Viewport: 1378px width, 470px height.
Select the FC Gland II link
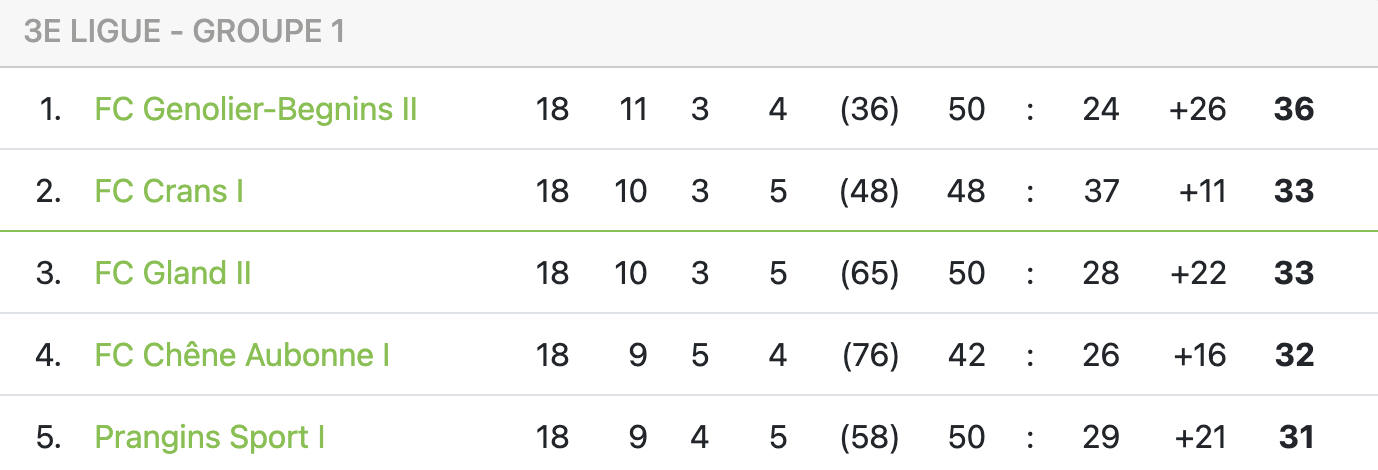(173, 273)
